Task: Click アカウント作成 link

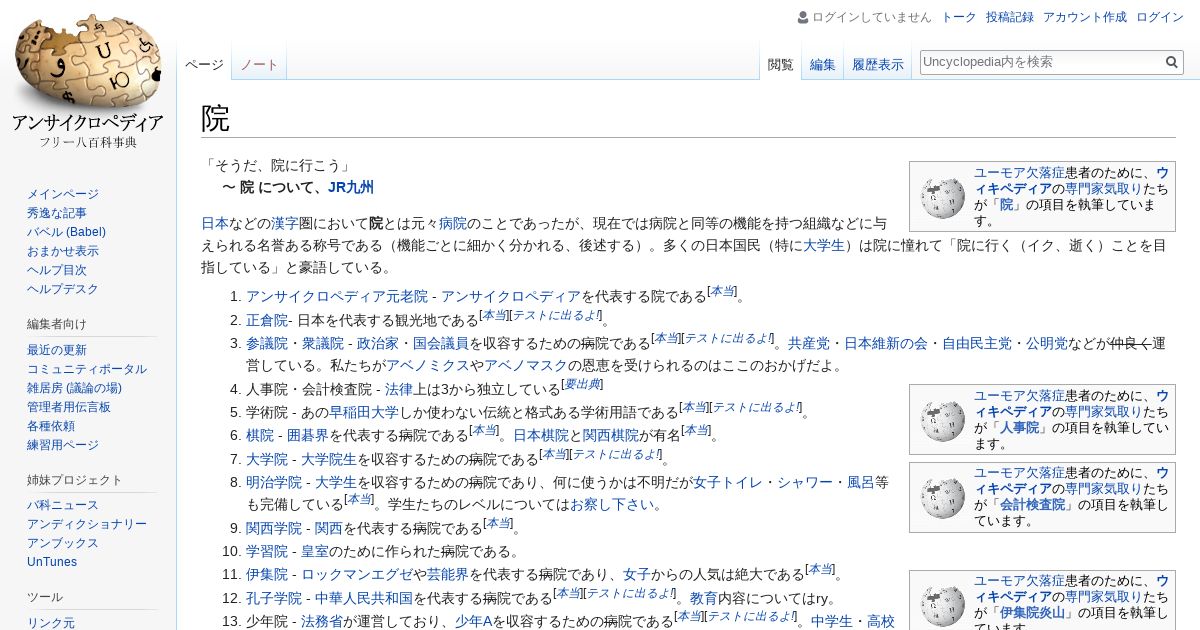Action: click(1085, 17)
